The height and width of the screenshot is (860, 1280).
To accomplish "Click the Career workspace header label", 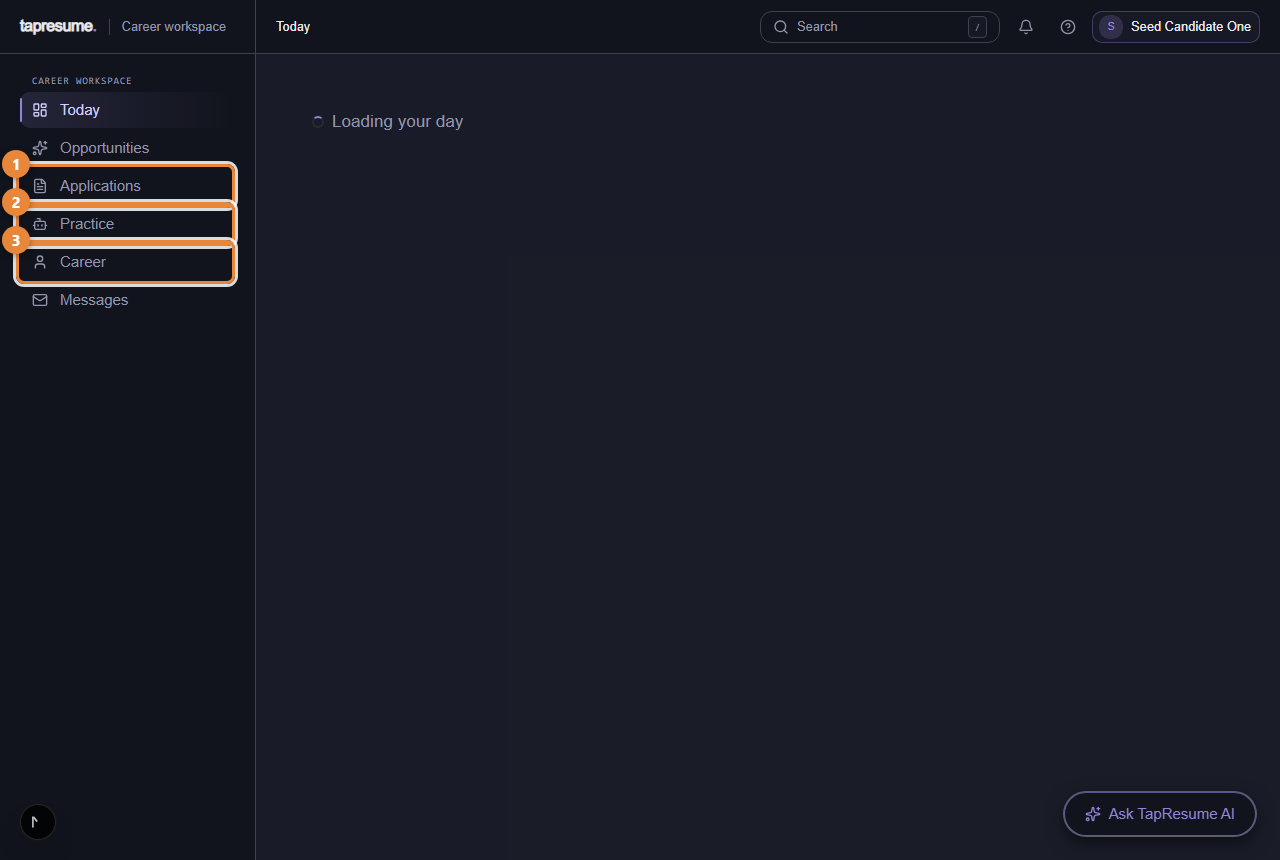I will (174, 27).
